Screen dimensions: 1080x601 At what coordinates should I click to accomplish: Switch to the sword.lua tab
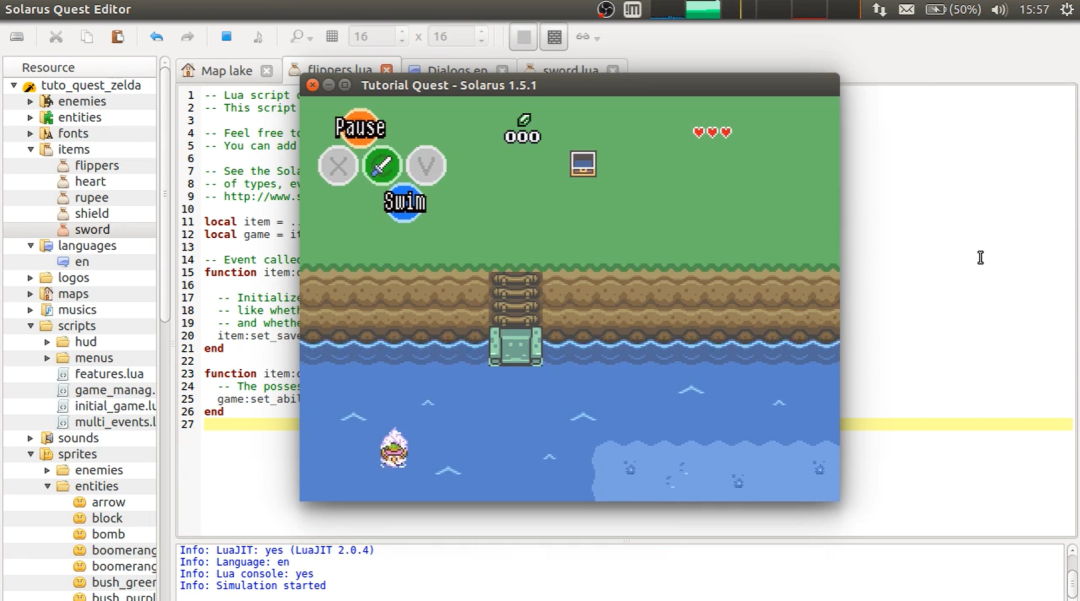point(570,70)
